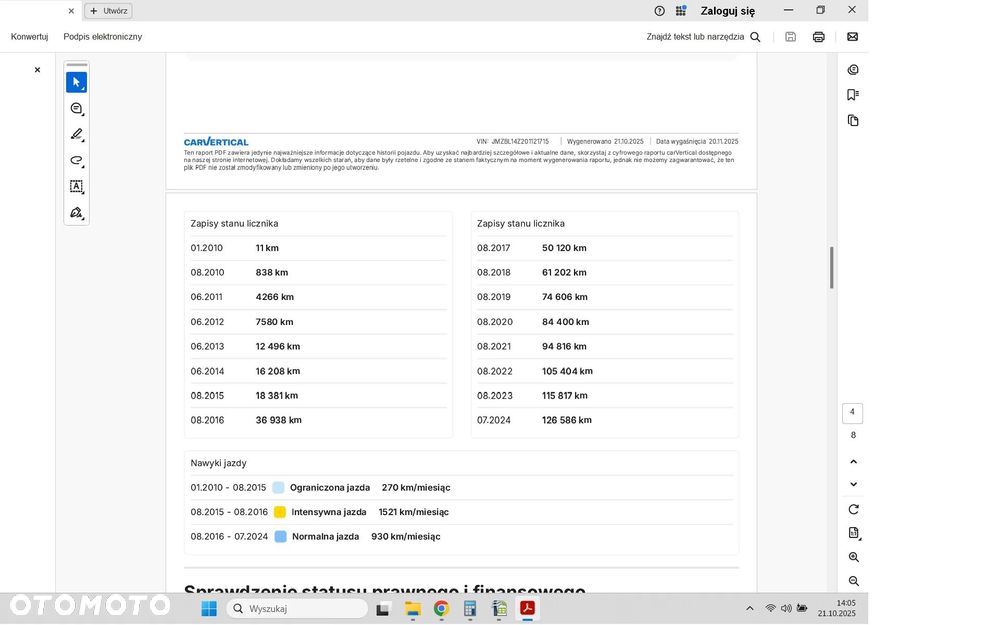The width and height of the screenshot is (1000, 625).
Task: Open the bookmarks panel
Action: click(x=853, y=94)
